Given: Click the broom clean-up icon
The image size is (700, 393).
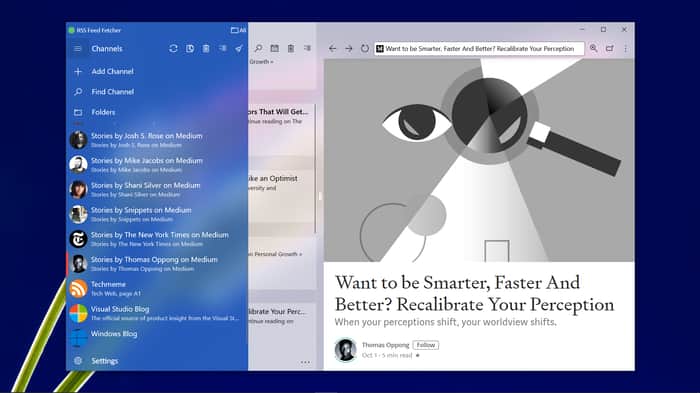Looking at the screenshot, I should click(239, 49).
